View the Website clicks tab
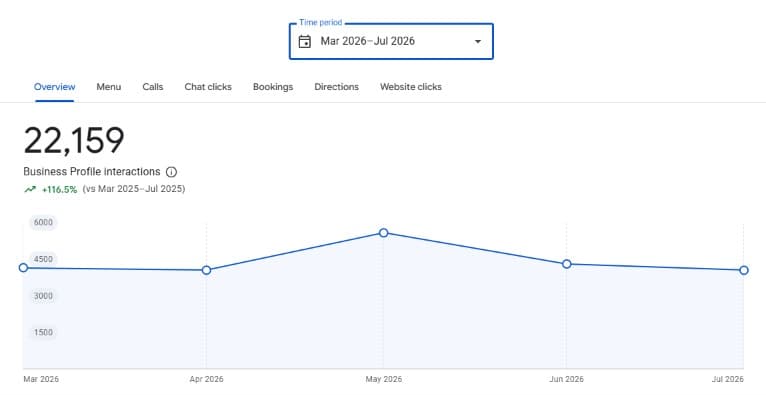This screenshot has width=766, height=395. click(410, 87)
